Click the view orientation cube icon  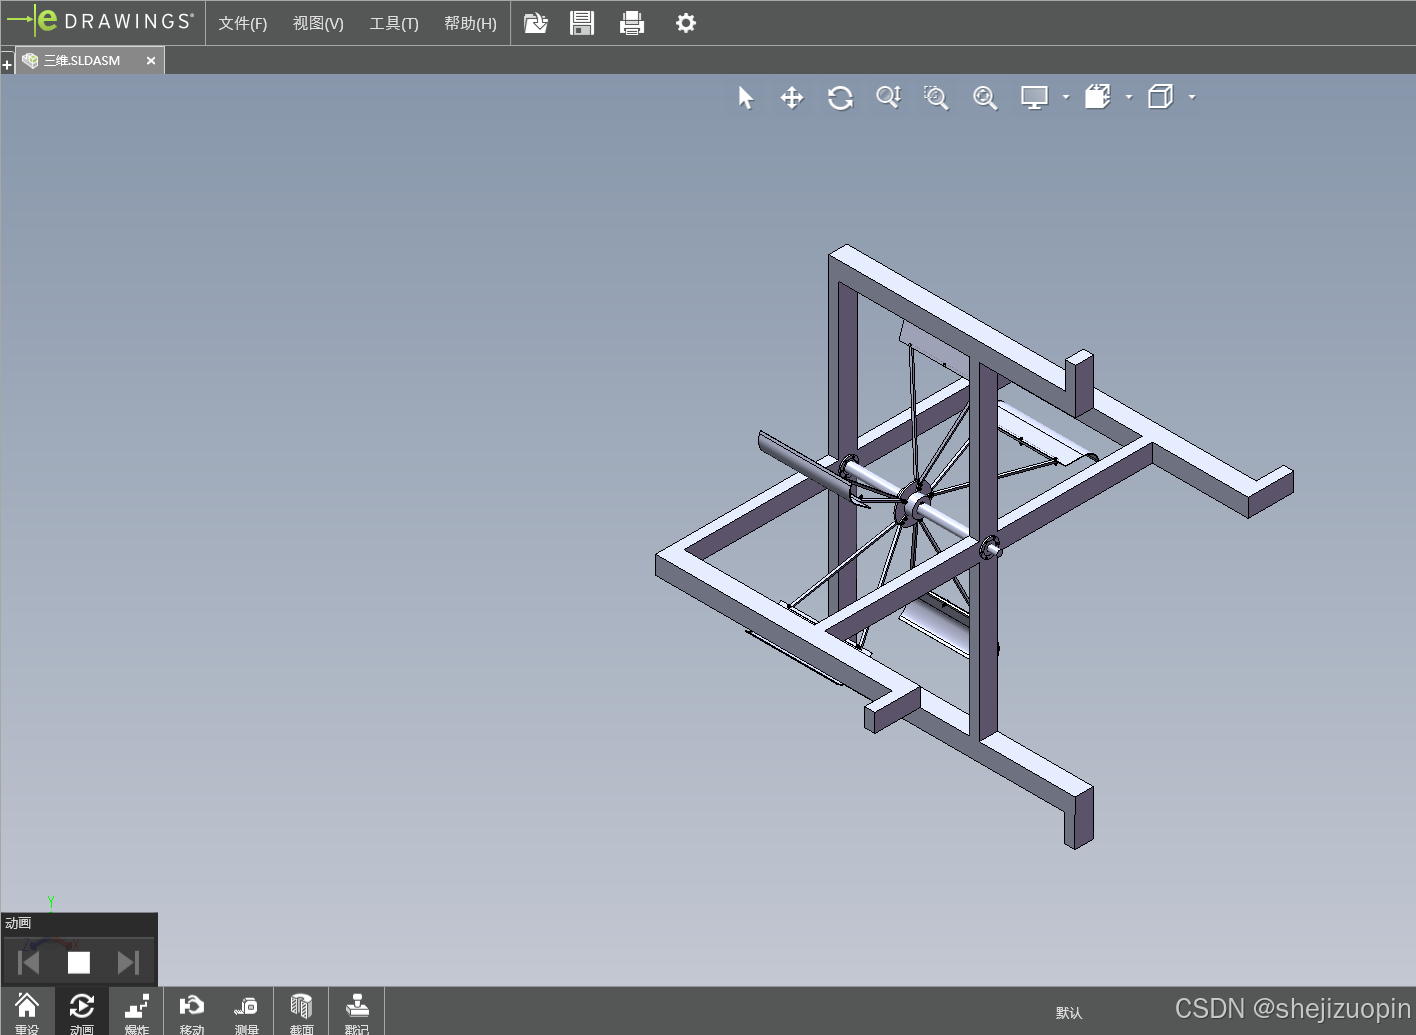[x=1160, y=97]
